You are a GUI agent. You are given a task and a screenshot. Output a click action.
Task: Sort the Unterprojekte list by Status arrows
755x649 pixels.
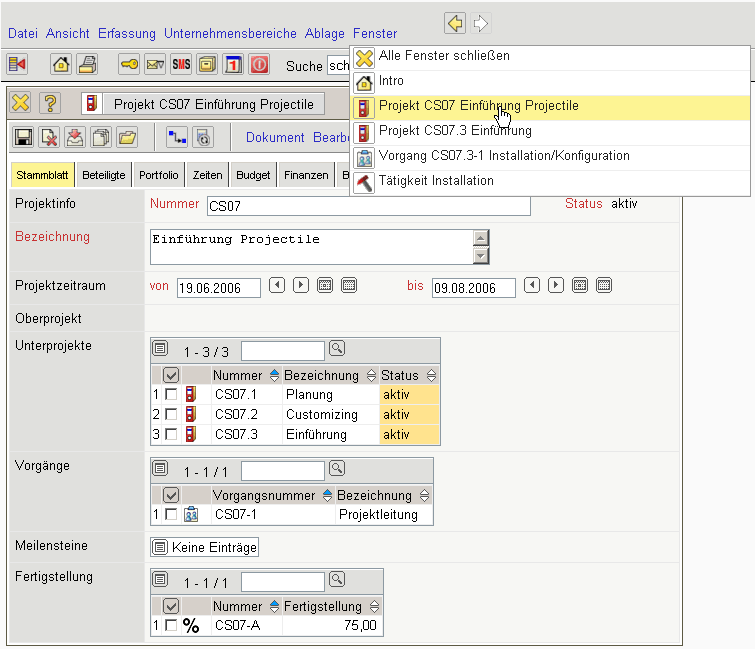(431, 375)
